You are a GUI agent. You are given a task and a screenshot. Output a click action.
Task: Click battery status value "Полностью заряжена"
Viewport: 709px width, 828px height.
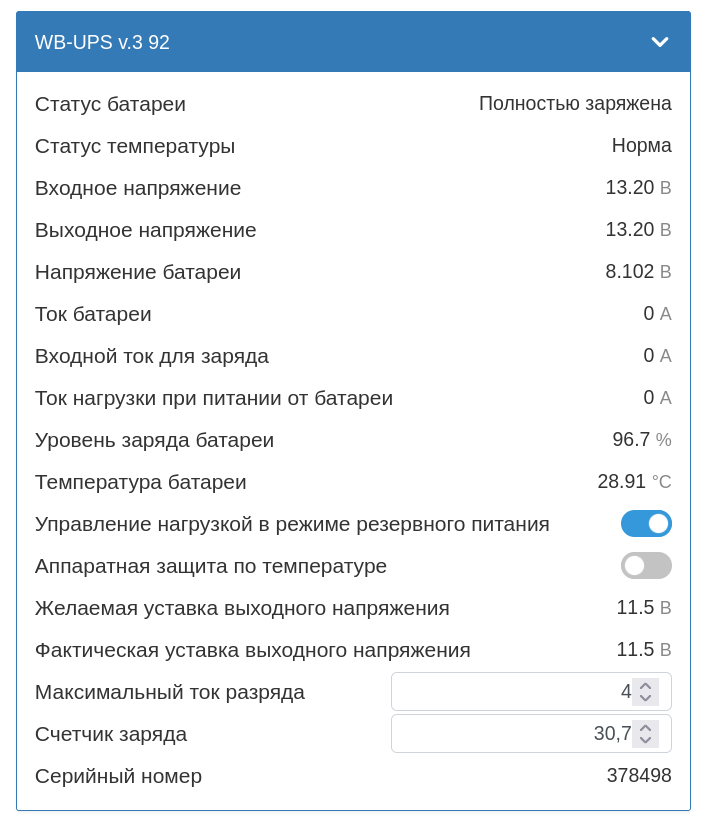click(x=575, y=104)
